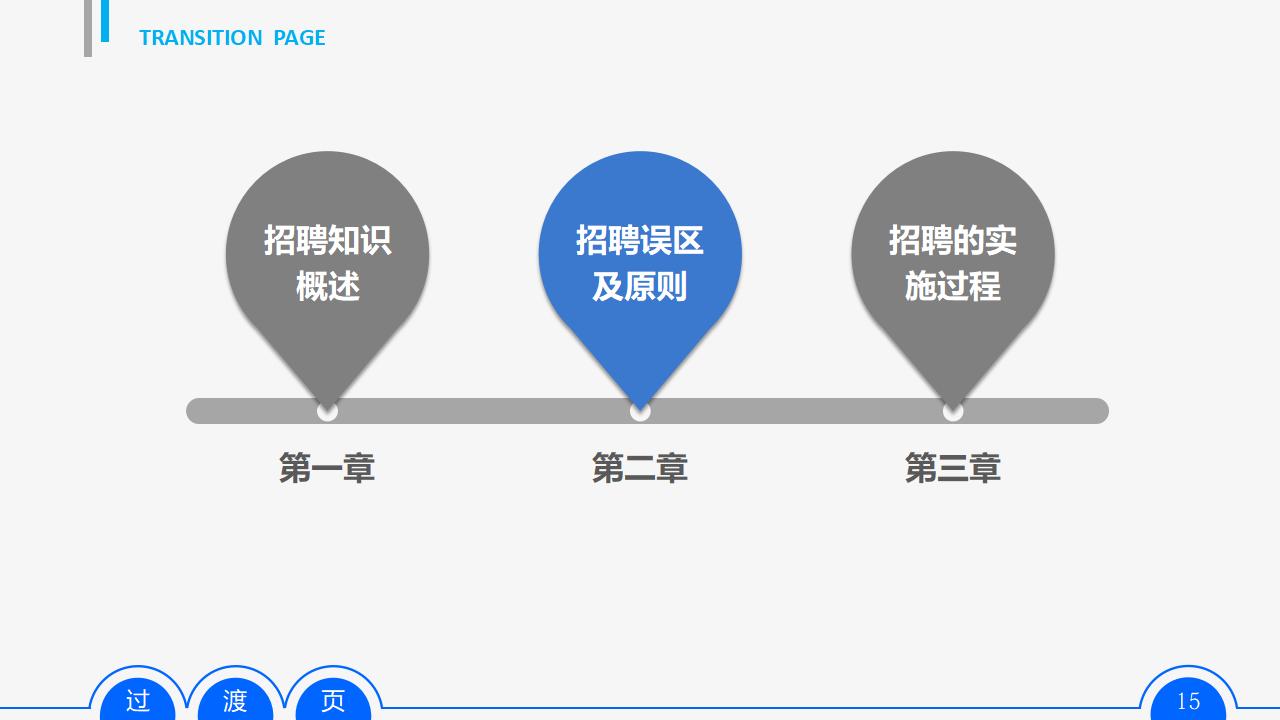This screenshot has height=720, width=1280.
Task: Click the 第二章 chapter label
Action: click(640, 468)
